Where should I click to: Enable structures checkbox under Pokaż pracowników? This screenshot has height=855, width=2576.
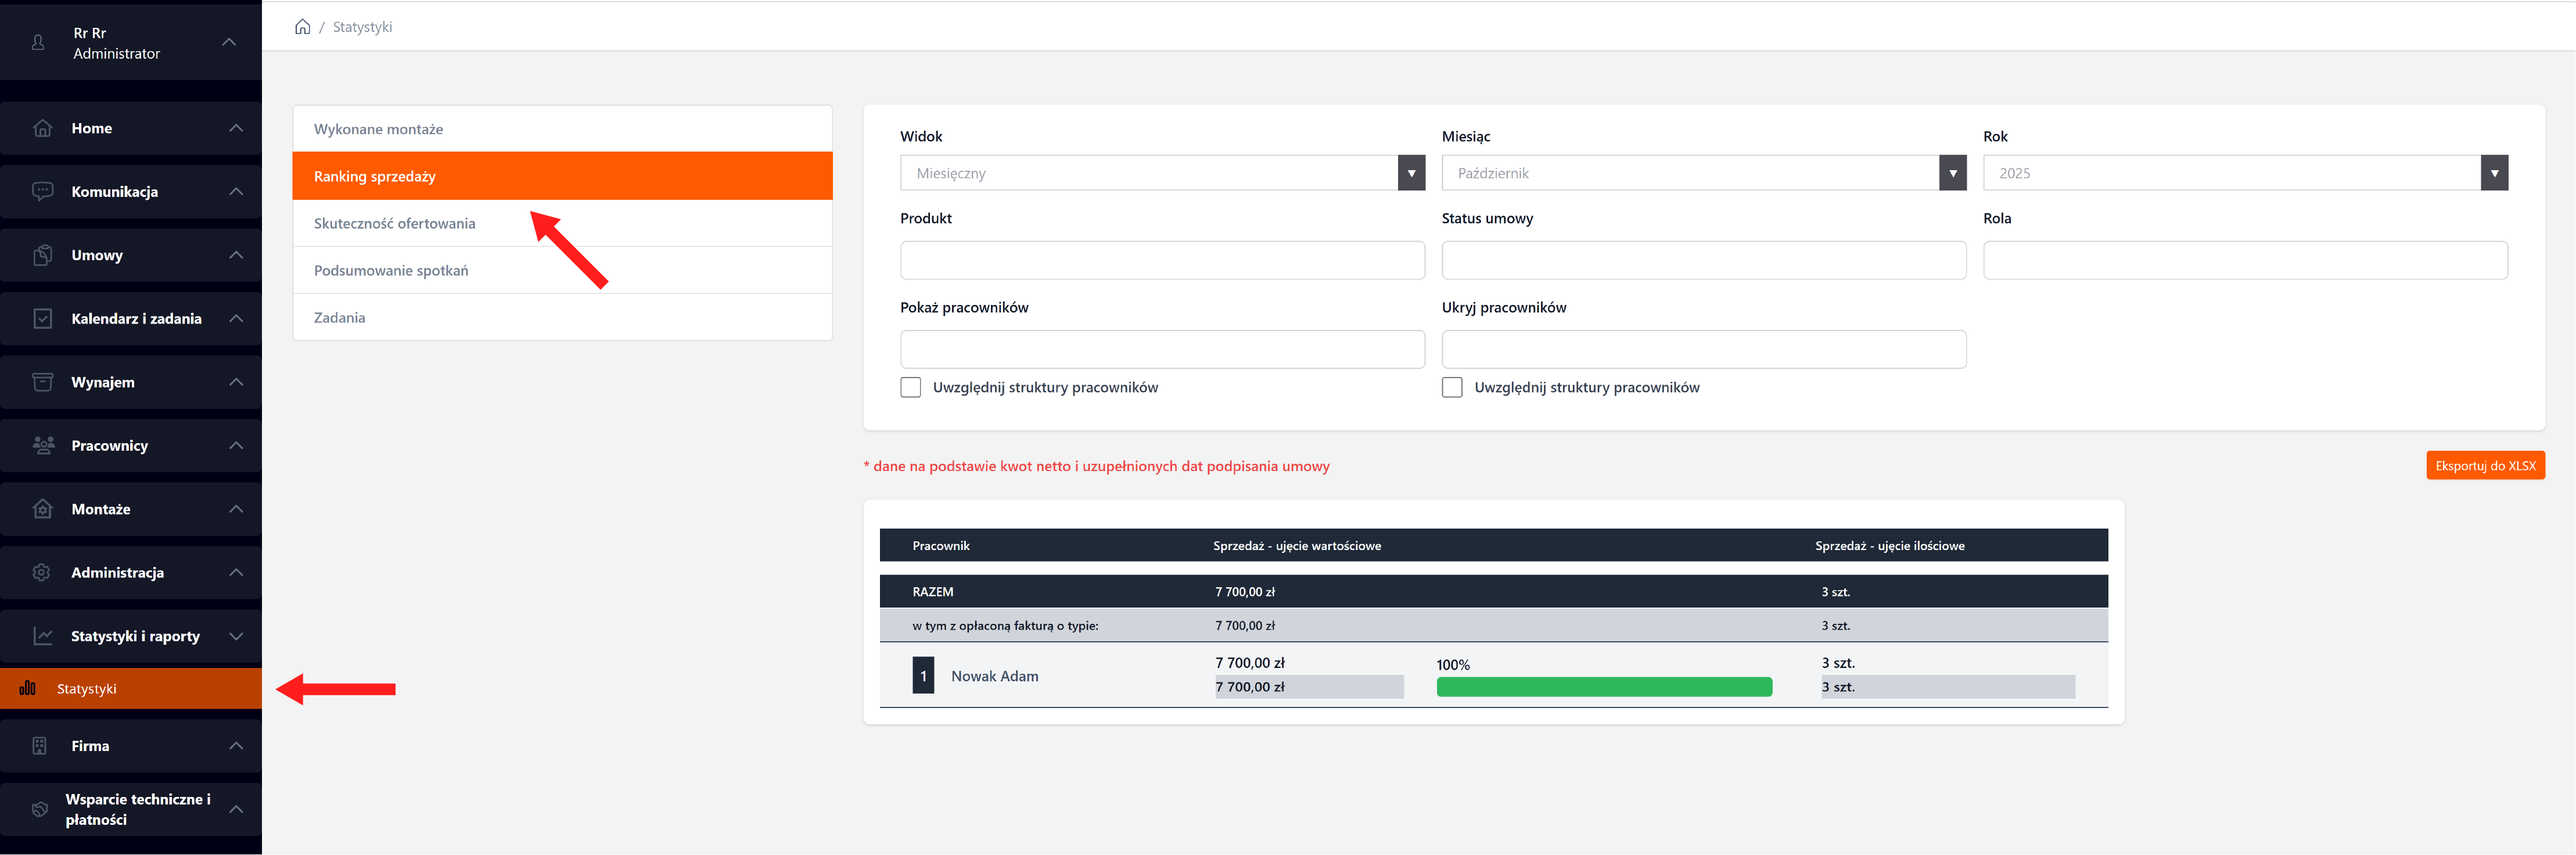(x=910, y=387)
